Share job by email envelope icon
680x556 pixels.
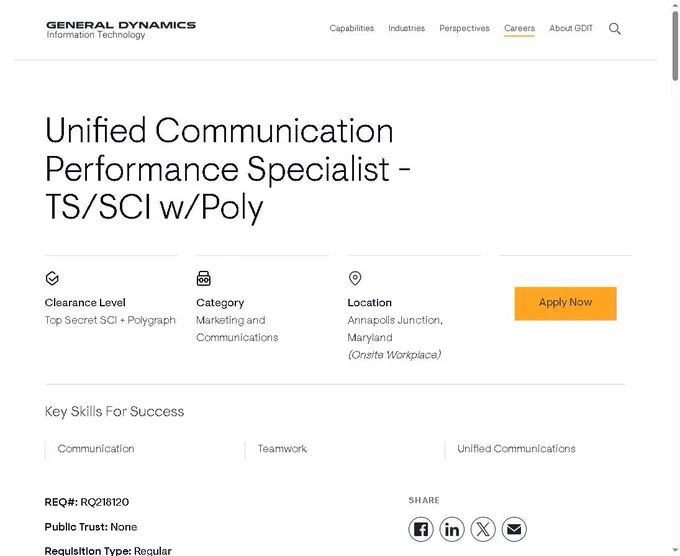tap(514, 529)
